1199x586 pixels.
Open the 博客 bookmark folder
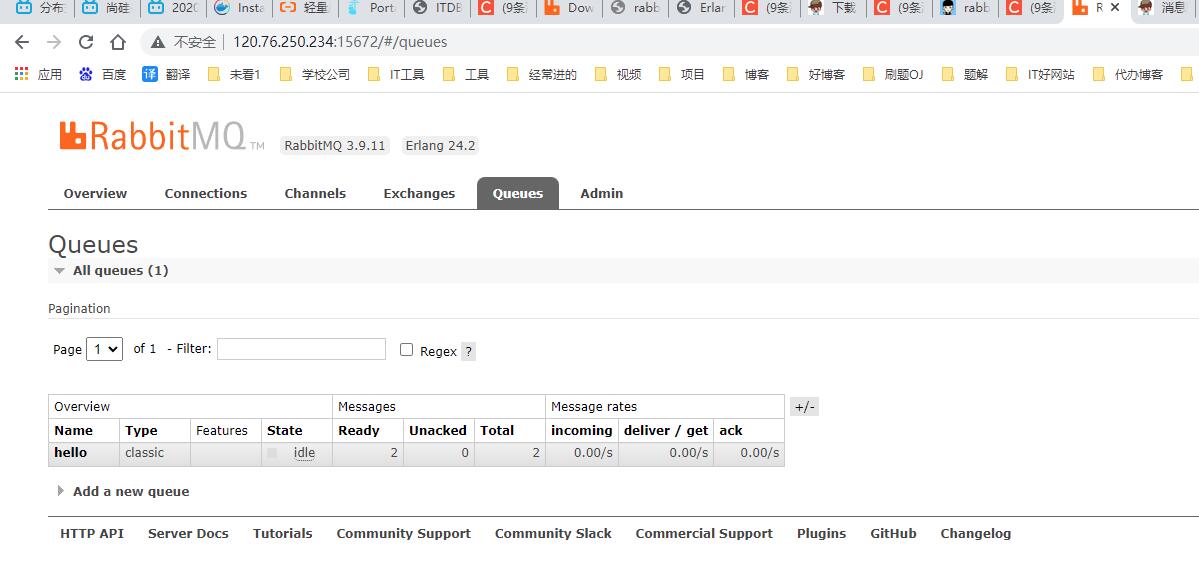click(x=746, y=74)
